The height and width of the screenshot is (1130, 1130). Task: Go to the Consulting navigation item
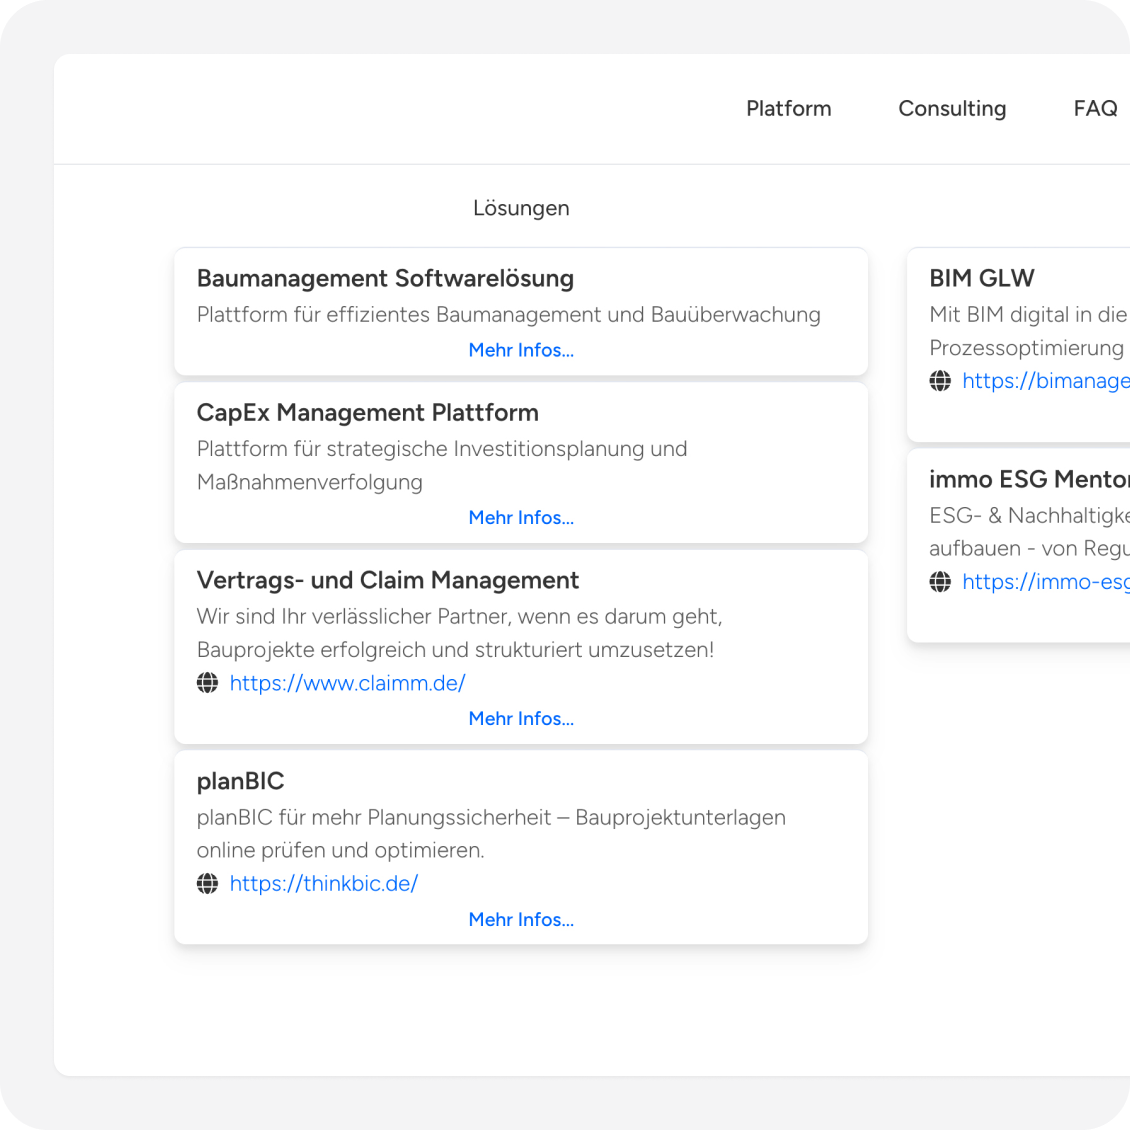(952, 108)
